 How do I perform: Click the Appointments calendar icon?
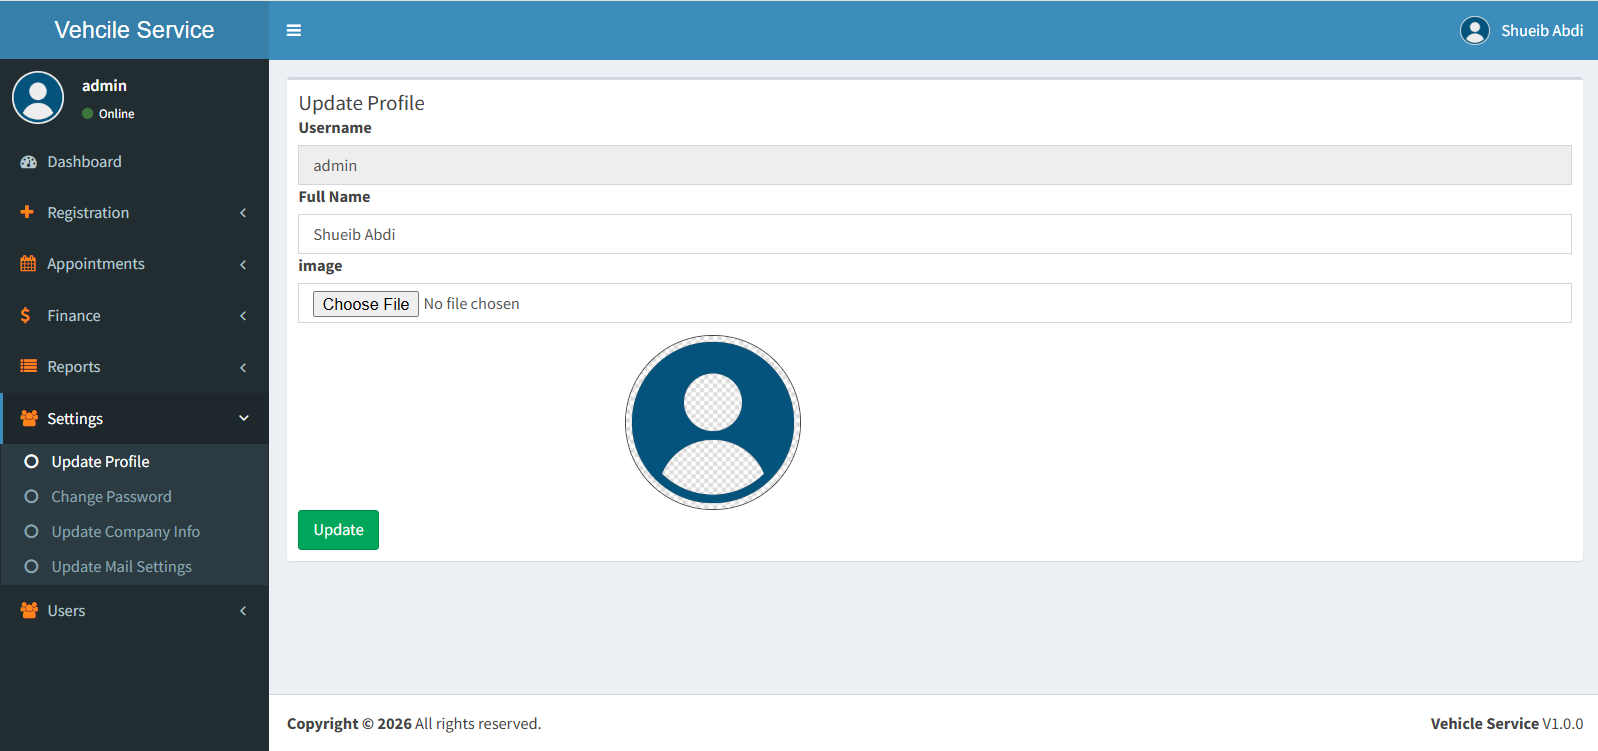(x=28, y=264)
